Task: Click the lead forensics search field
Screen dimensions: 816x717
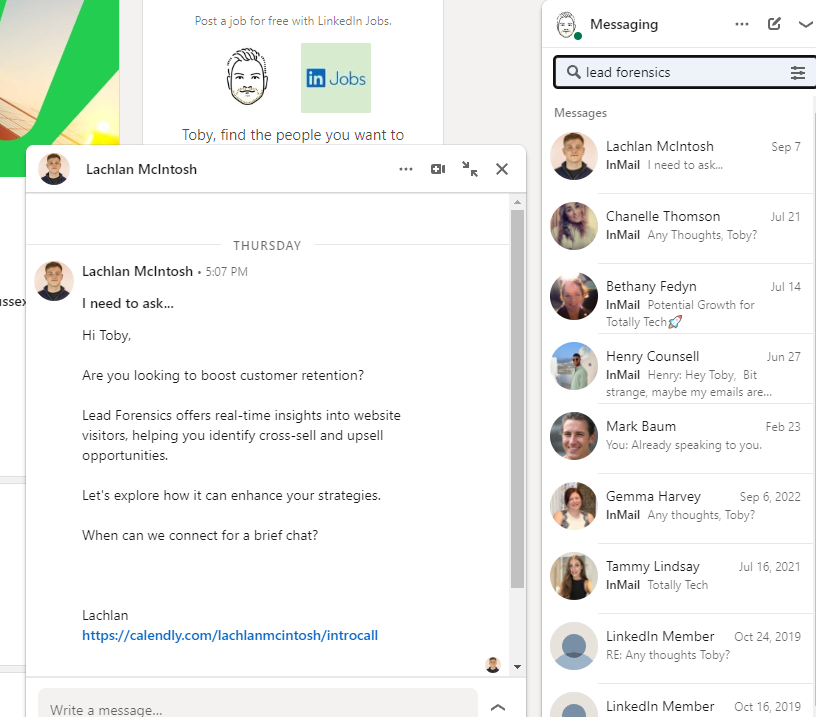Action: 686,72
